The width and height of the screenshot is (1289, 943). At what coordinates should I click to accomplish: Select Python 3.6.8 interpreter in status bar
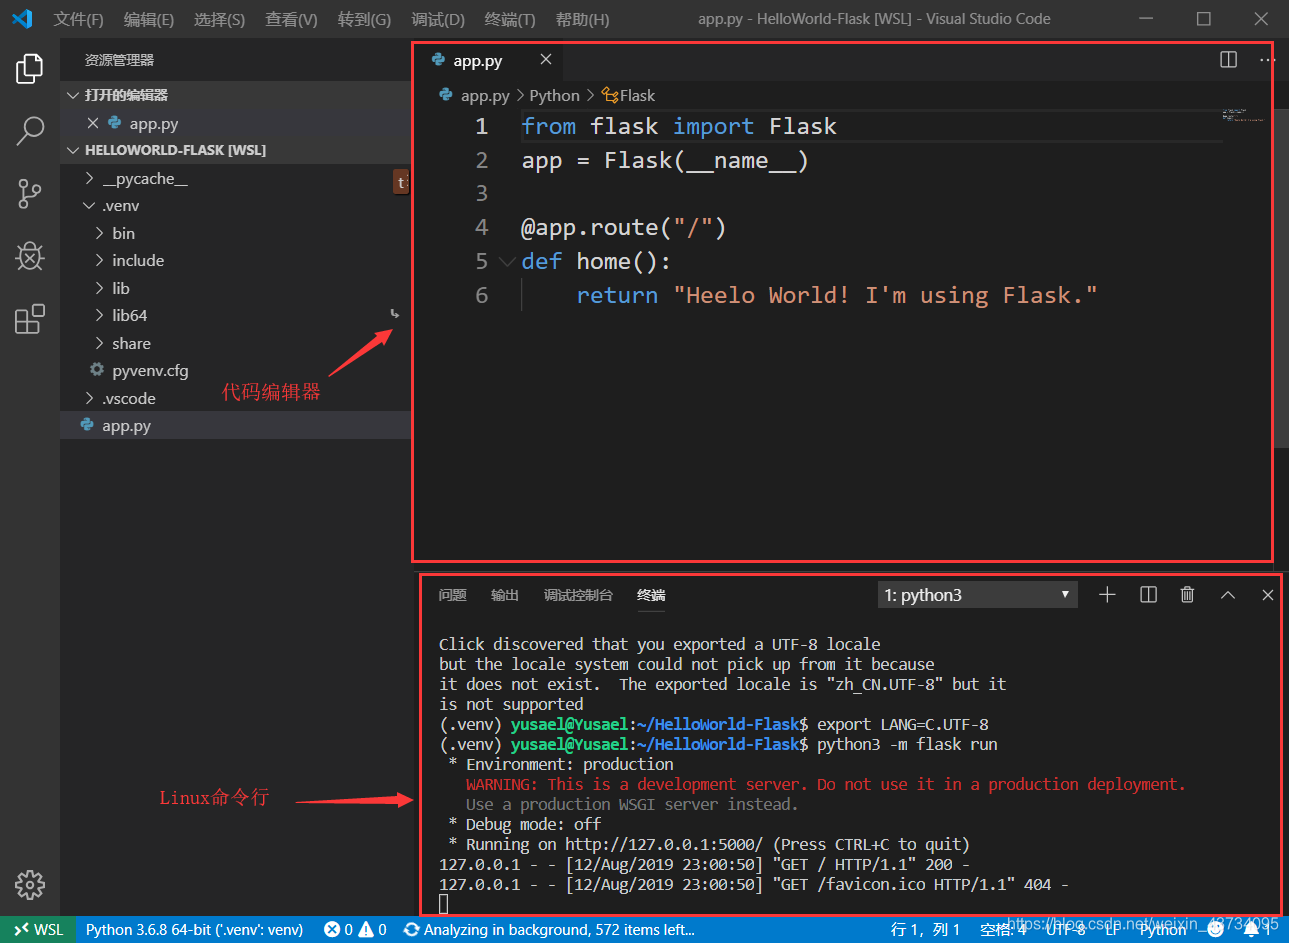tap(194, 930)
